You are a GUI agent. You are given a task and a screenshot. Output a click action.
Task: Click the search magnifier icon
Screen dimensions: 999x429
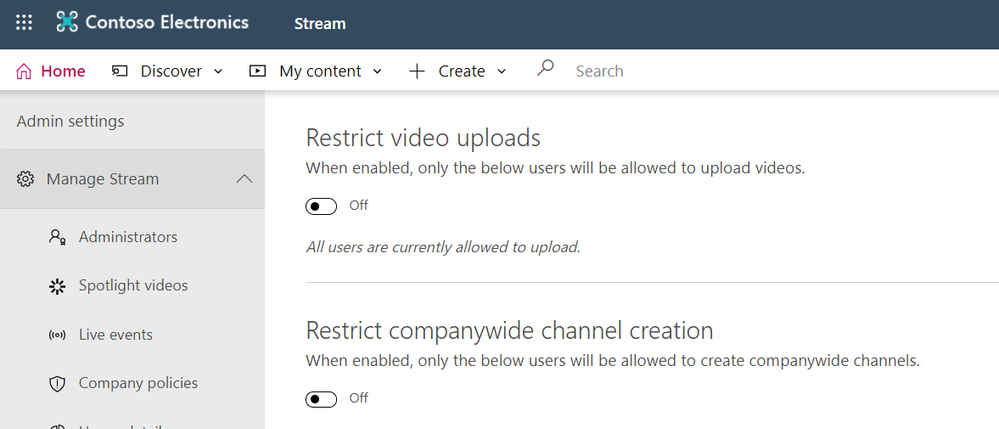coord(545,68)
